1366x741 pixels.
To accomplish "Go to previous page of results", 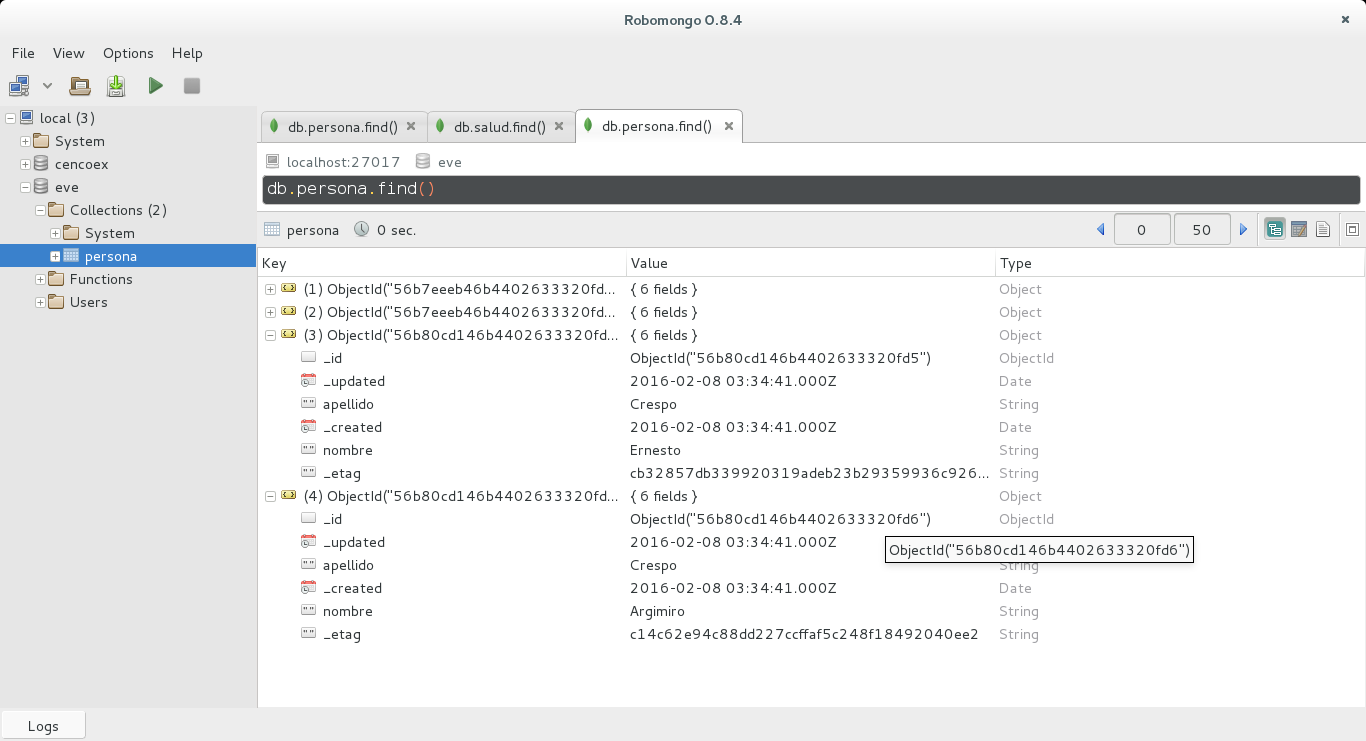I will click(x=1100, y=230).
